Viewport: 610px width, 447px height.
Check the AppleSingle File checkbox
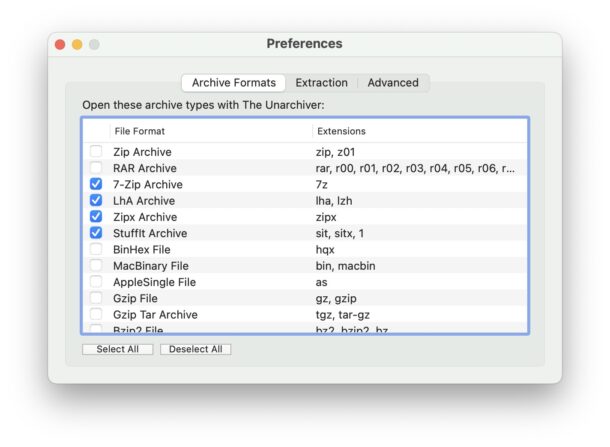point(96,282)
